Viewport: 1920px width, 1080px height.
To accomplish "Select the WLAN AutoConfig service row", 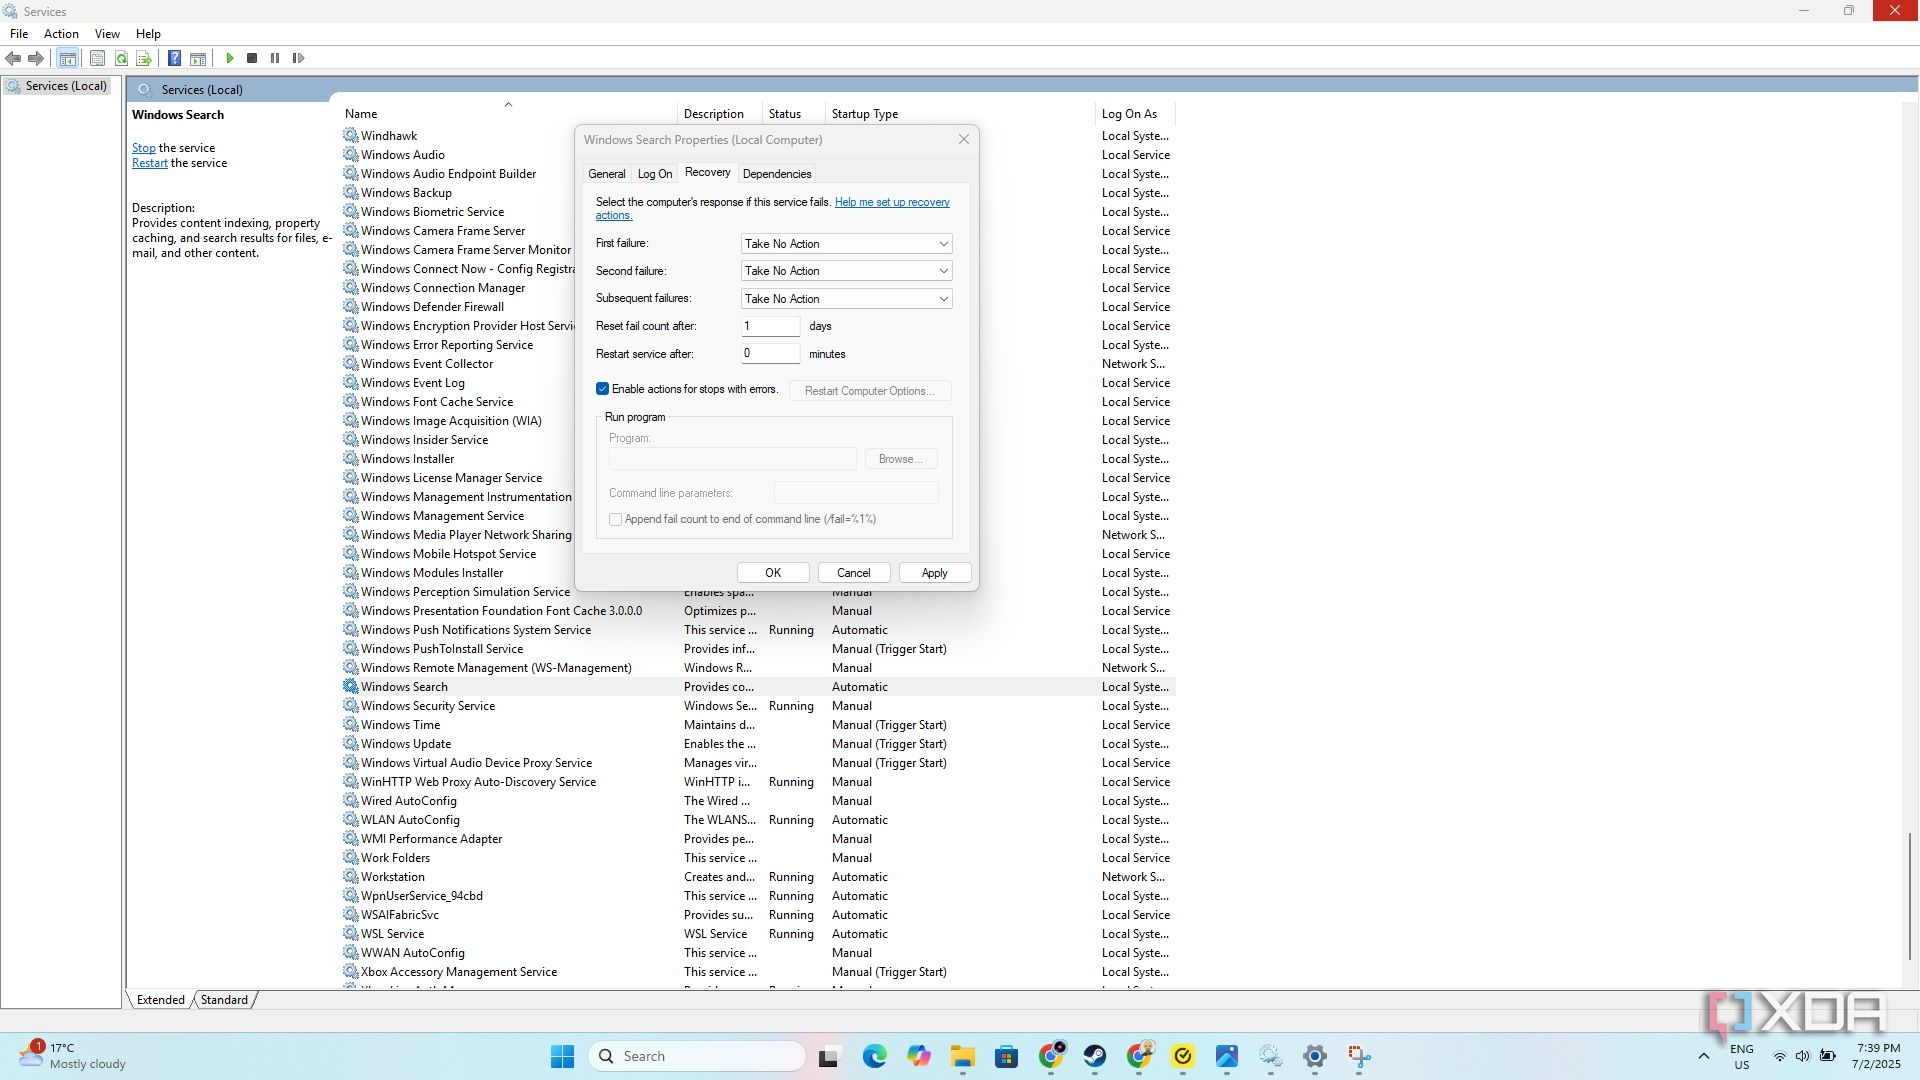I will (758, 820).
